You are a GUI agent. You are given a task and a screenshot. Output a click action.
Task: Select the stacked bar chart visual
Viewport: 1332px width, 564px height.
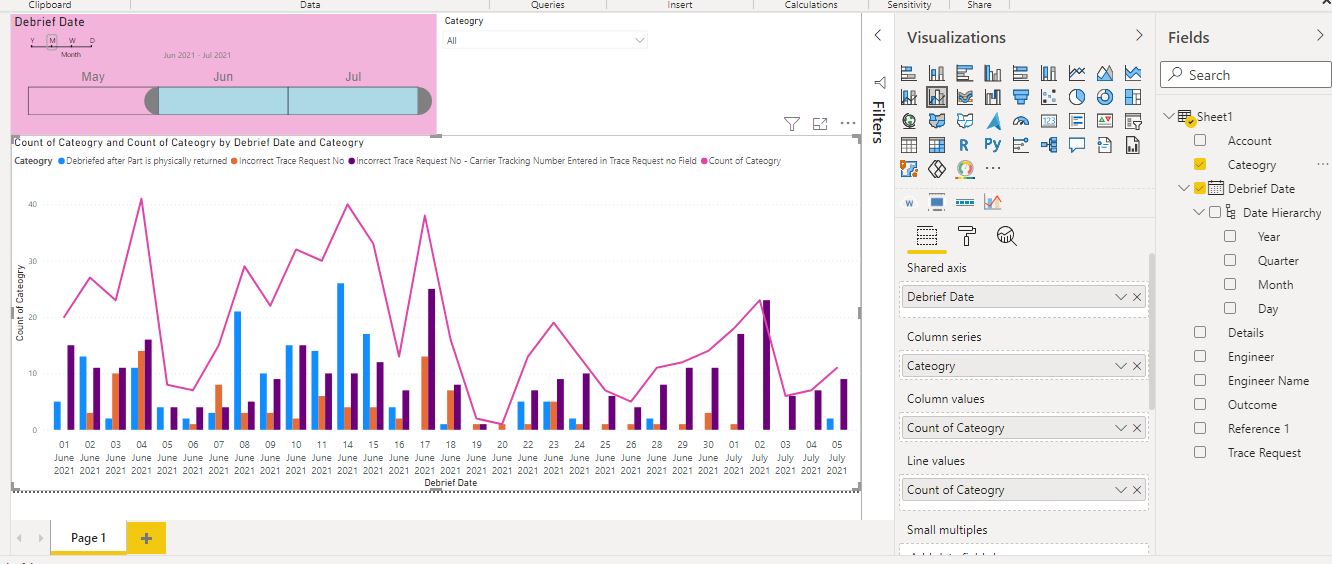(909, 73)
